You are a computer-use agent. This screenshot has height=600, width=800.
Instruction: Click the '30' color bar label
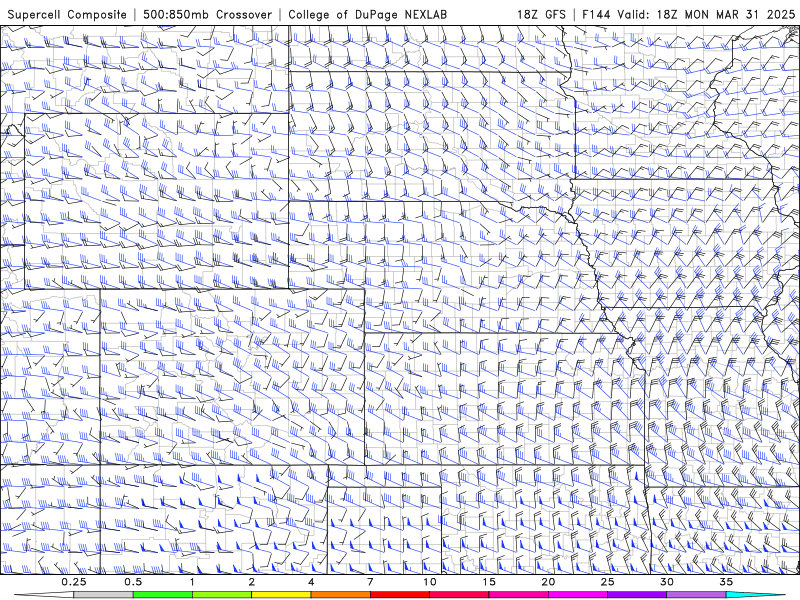[667, 582]
